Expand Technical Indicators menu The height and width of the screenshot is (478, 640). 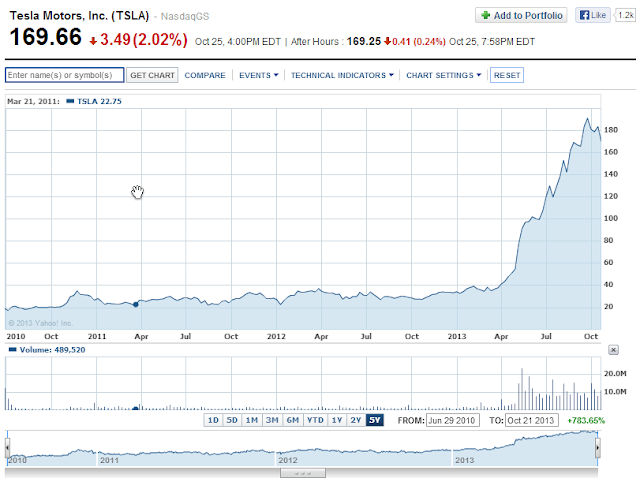[342, 75]
